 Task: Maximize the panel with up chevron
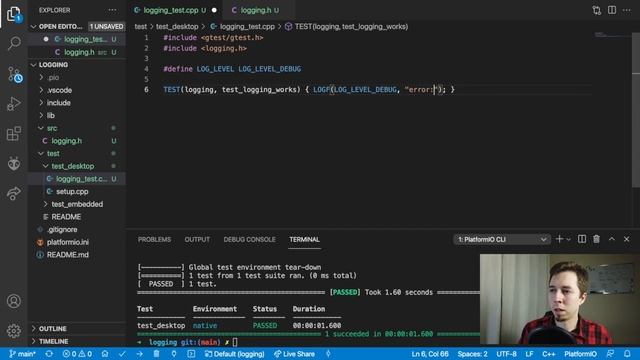click(611, 239)
